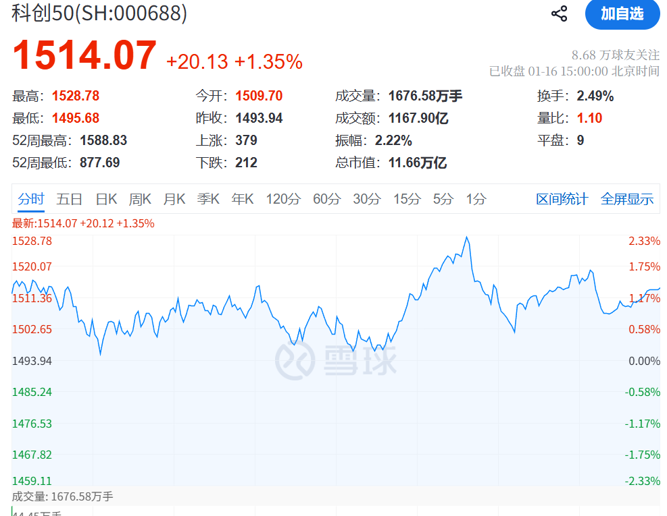Image resolution: width=667 pixels, height=516 pixels.
Task: Open the 1分 interval chart
Action: tap(476, 199)
